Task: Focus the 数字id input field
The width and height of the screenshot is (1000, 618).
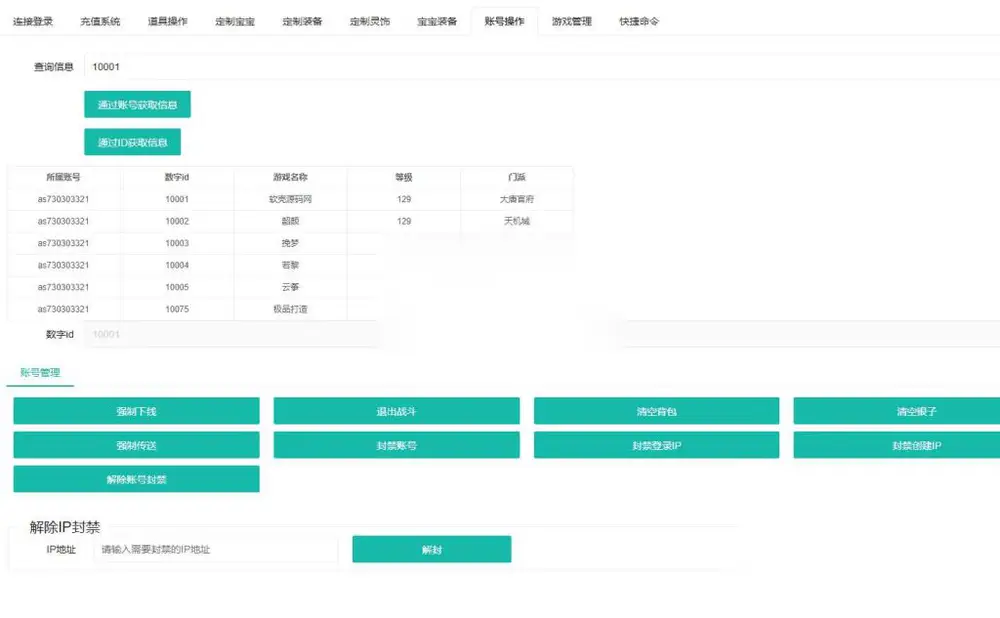Action: pos(542,334)
